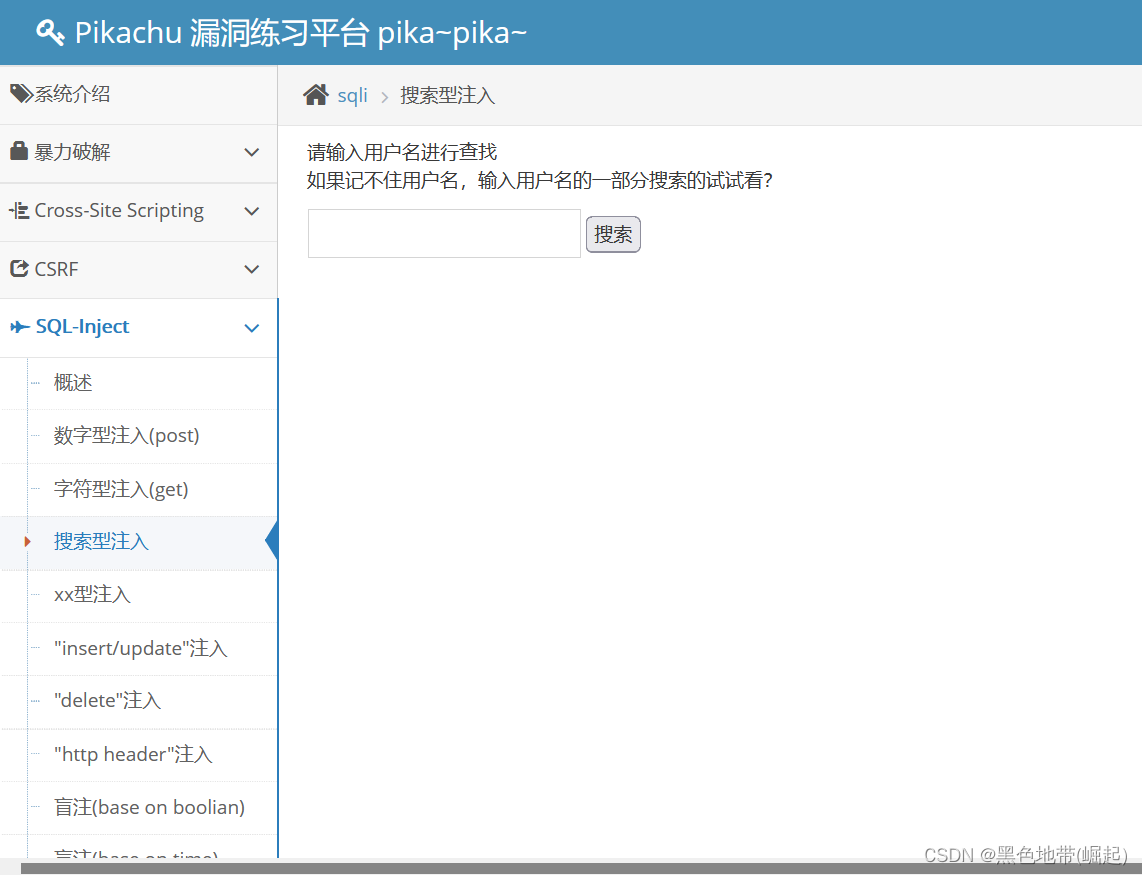Click the horizontal scrollbar at the bottom
Screen dimensions: 1142x875
pyautogui.click(x=581, y=868)
